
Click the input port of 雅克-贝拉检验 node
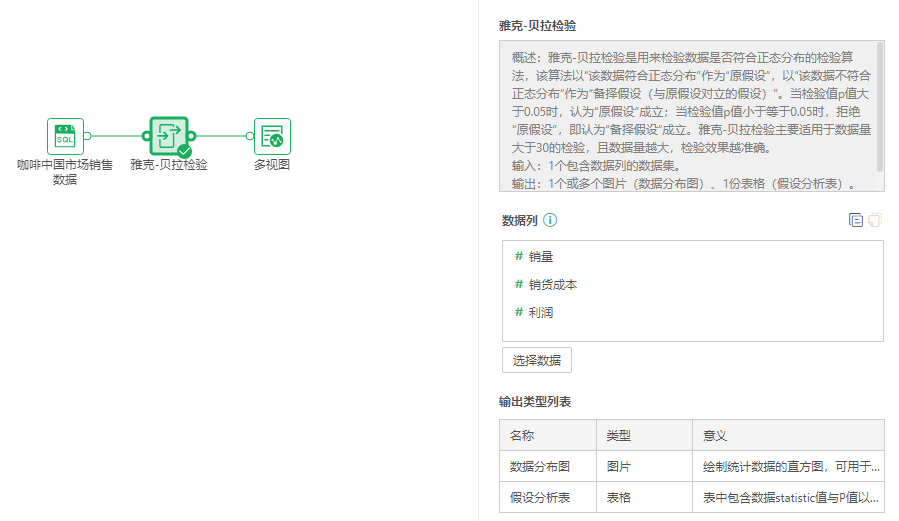pos(146,136)
